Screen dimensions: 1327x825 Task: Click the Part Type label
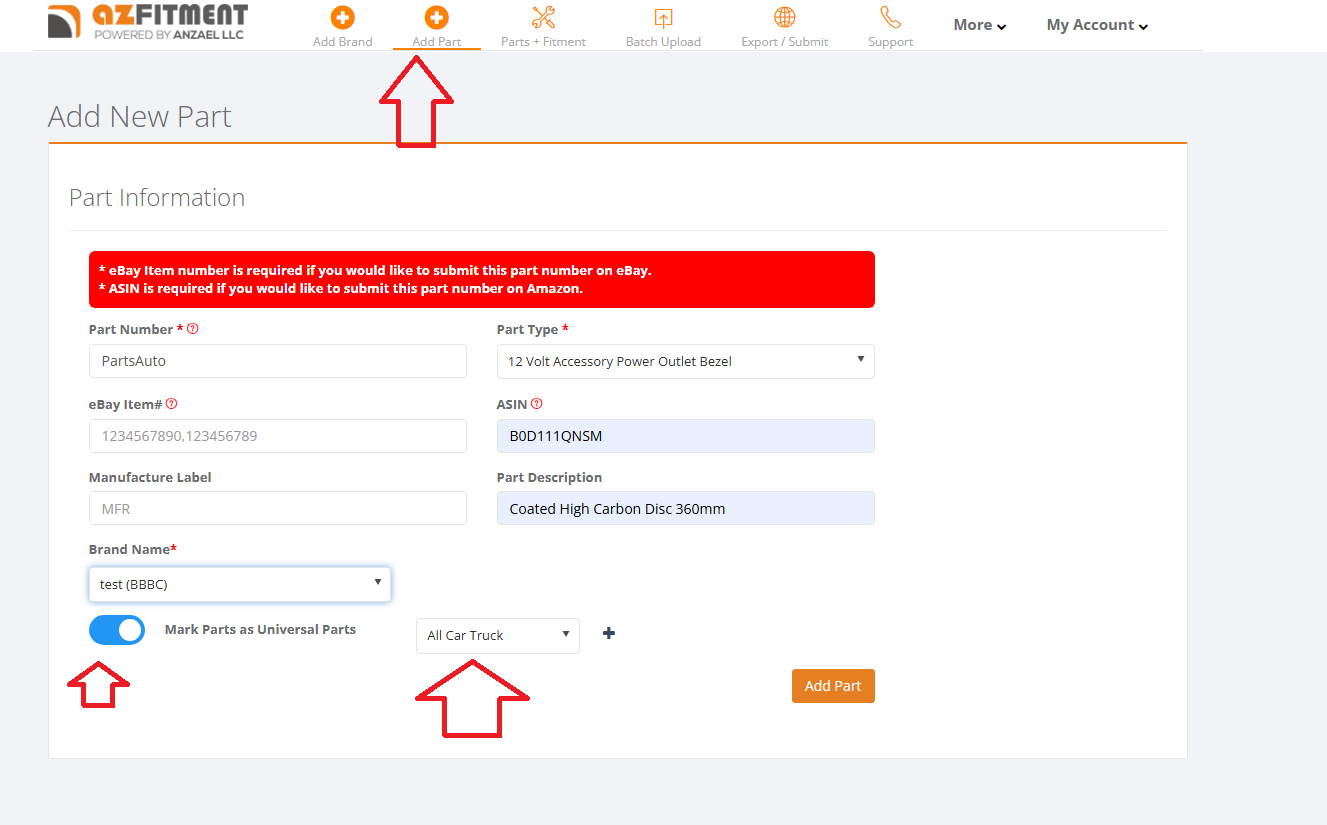coord(532,329)
